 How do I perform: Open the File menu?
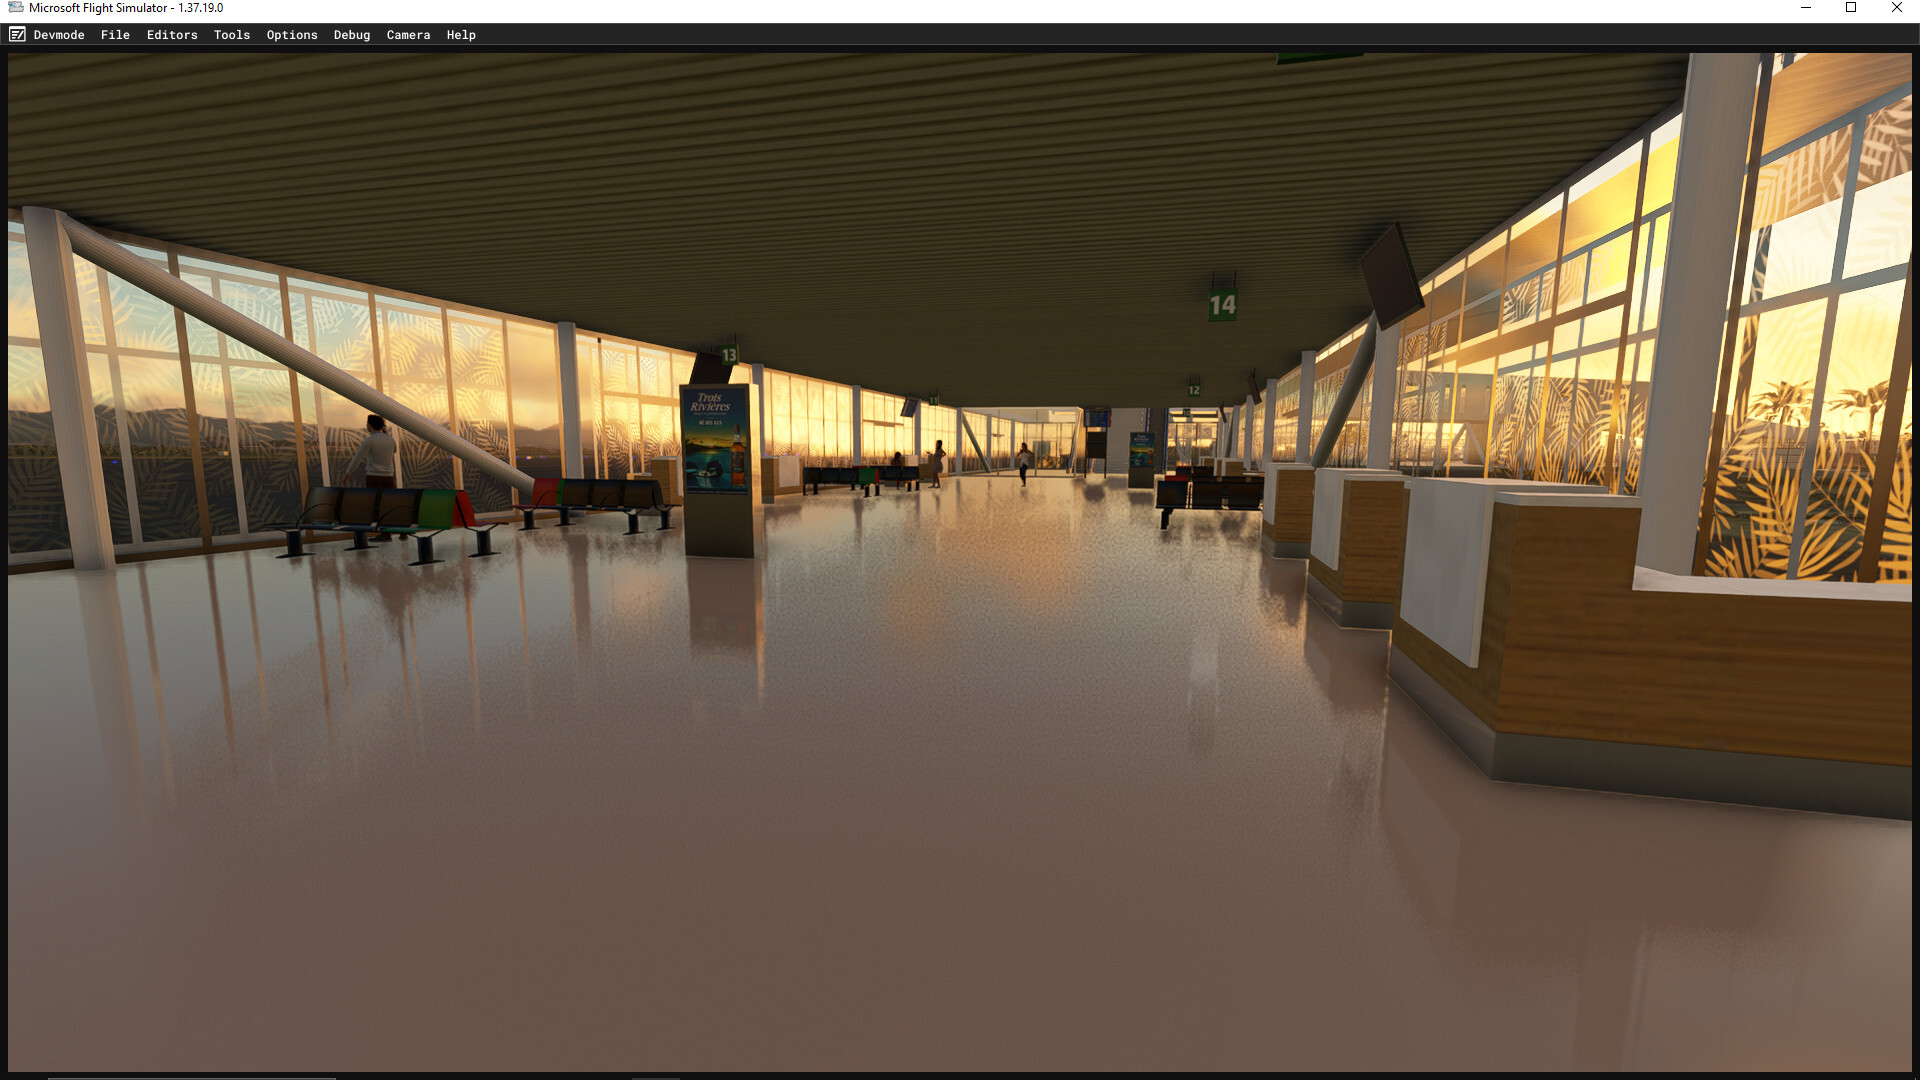tap(115, 35)
